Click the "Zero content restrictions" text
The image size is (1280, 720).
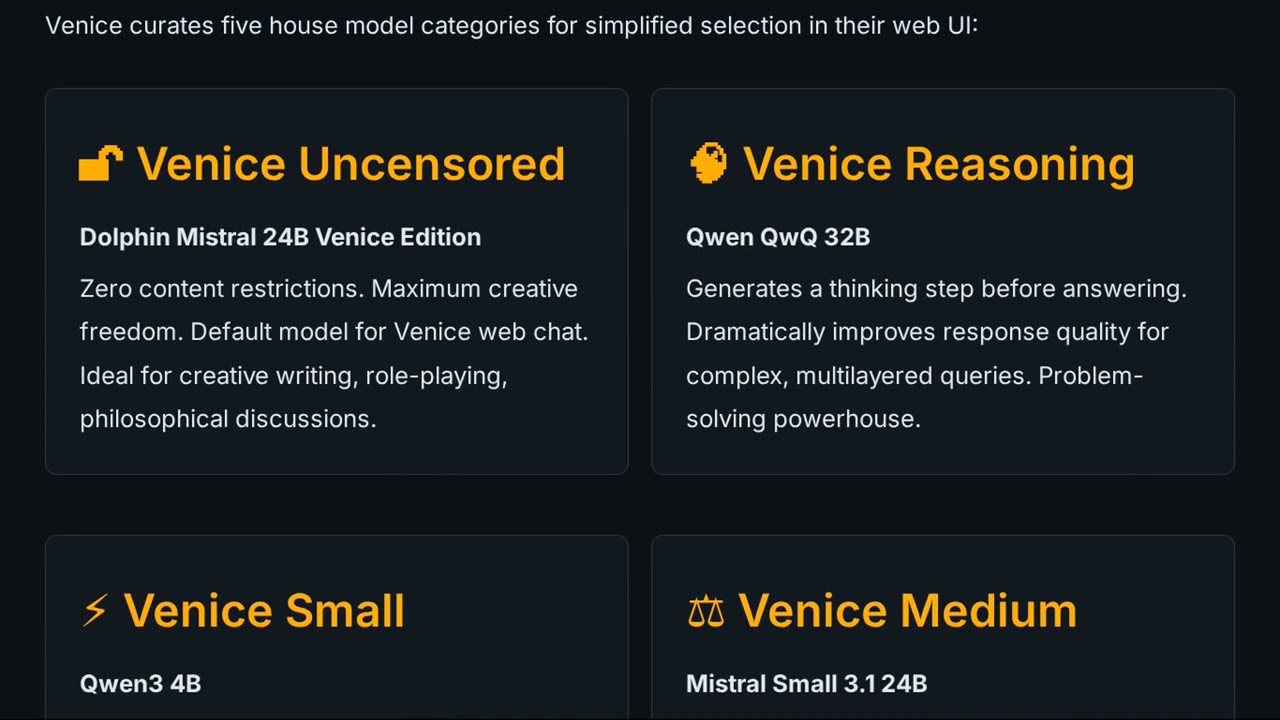[222, 289]
